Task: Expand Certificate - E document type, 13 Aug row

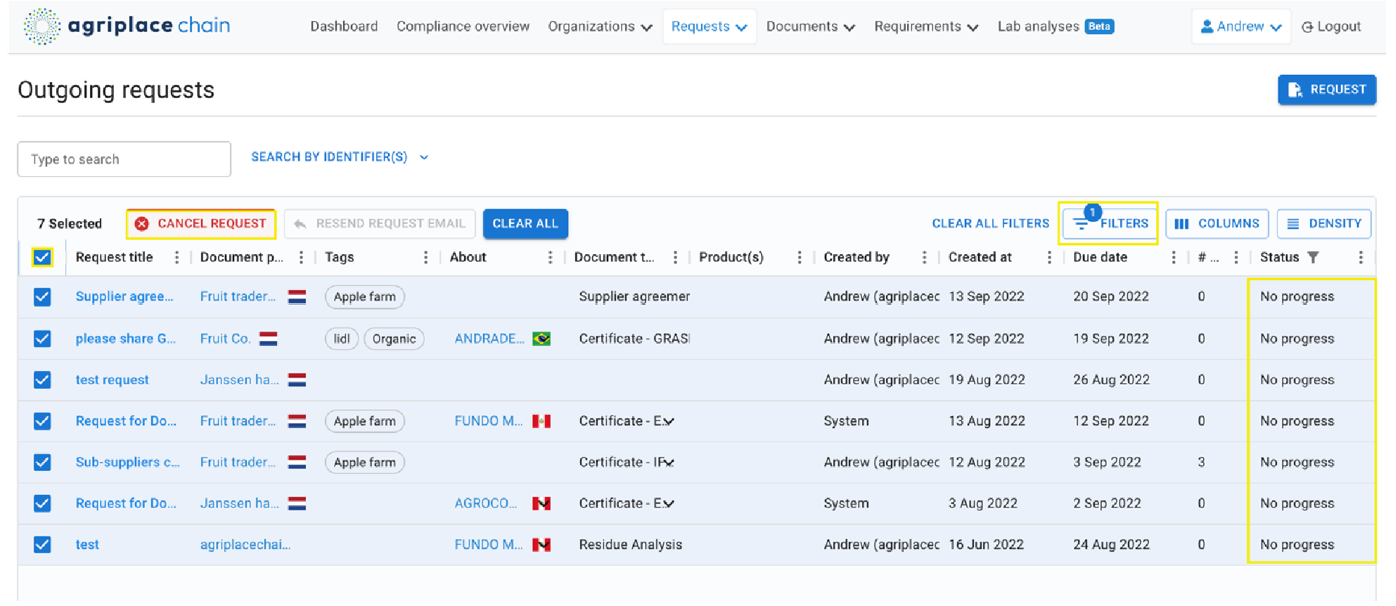Action: coord(668,422)
